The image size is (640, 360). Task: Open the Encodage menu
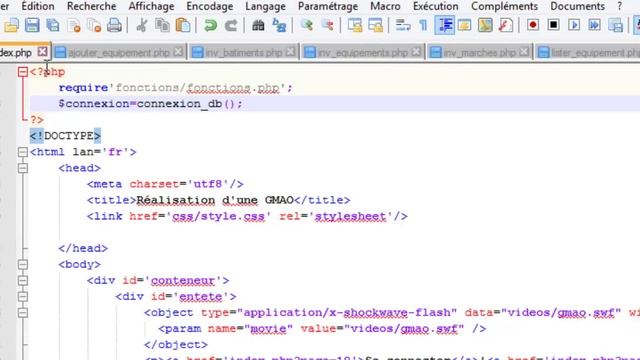tap(210, 6)
